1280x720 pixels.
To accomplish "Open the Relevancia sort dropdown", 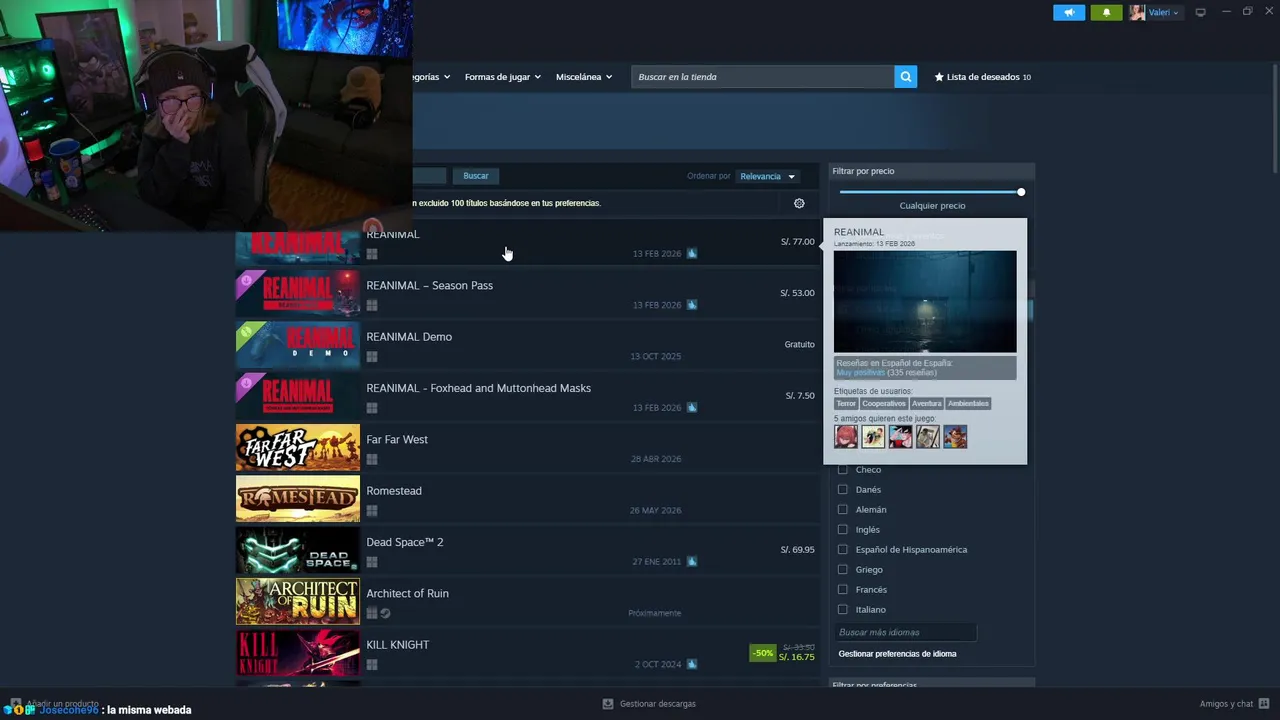I will (x=767, y=176).
